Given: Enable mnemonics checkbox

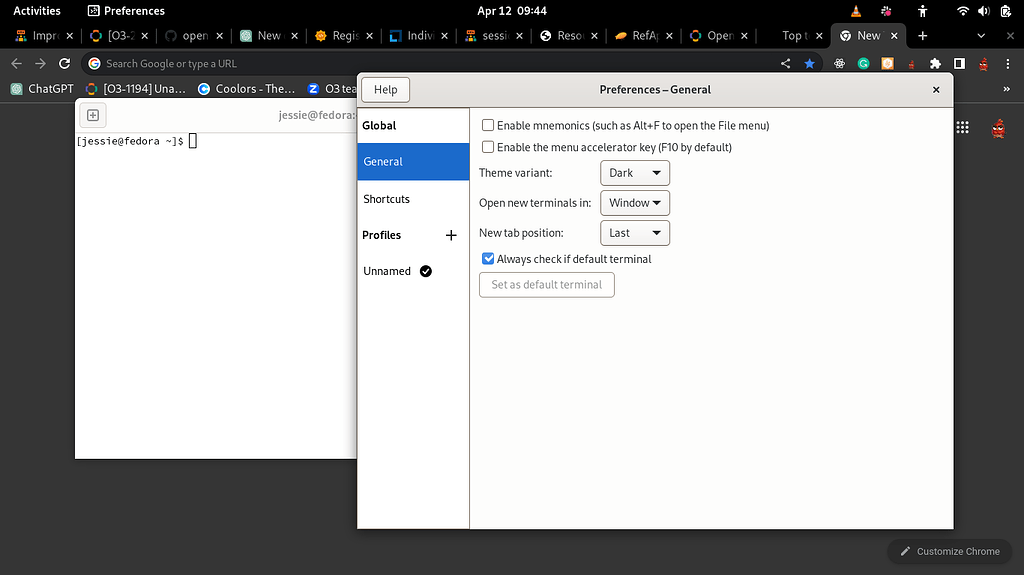Looking at the screenshot, I should 488,126.
